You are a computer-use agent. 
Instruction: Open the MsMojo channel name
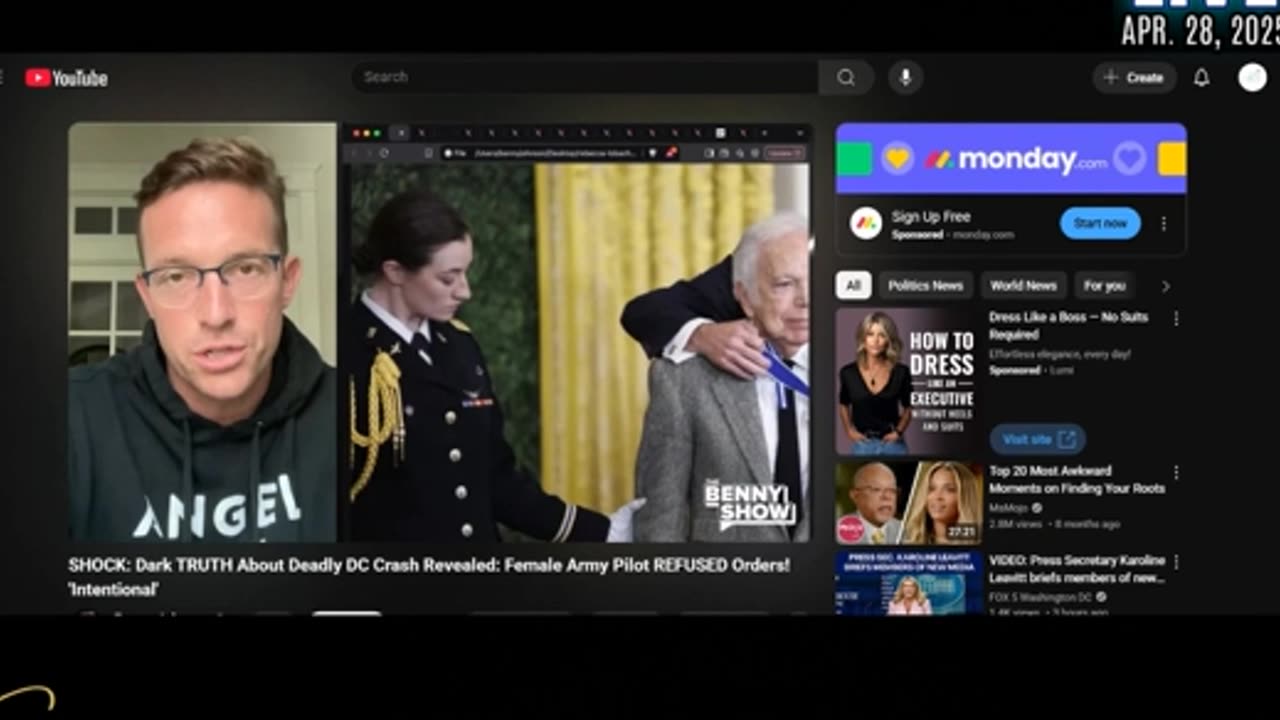[1008, 508]
